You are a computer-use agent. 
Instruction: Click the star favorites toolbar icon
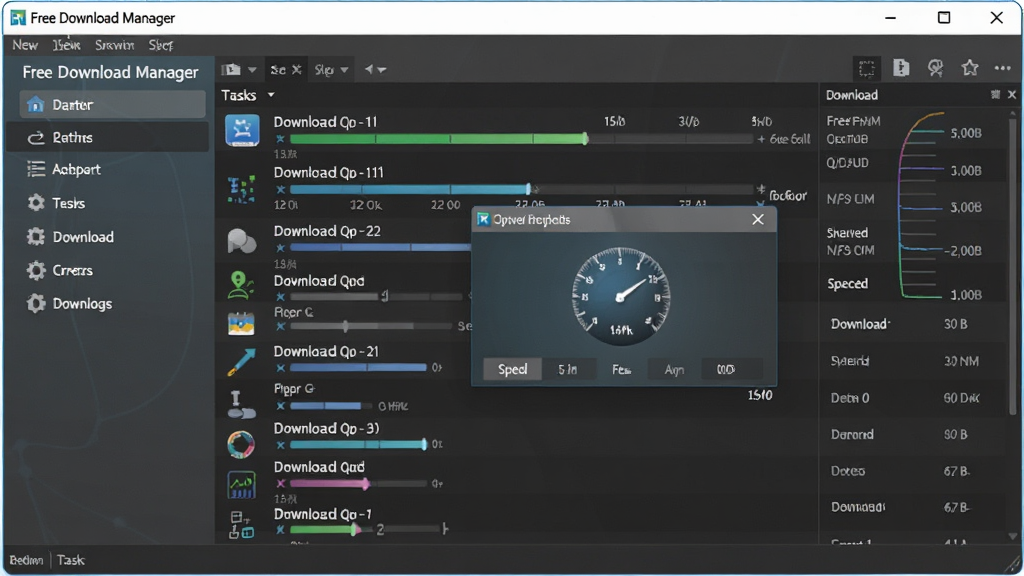pyautogui.click(x=970, y=68)
